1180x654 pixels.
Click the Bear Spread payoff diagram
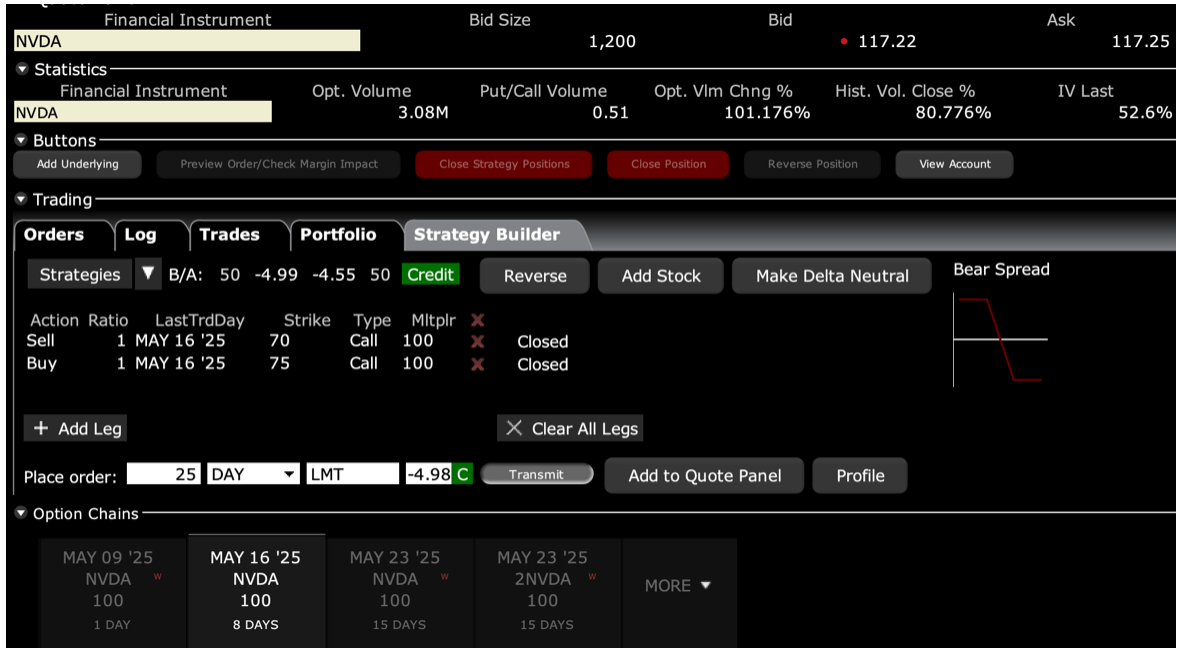tap(1000, 339)
